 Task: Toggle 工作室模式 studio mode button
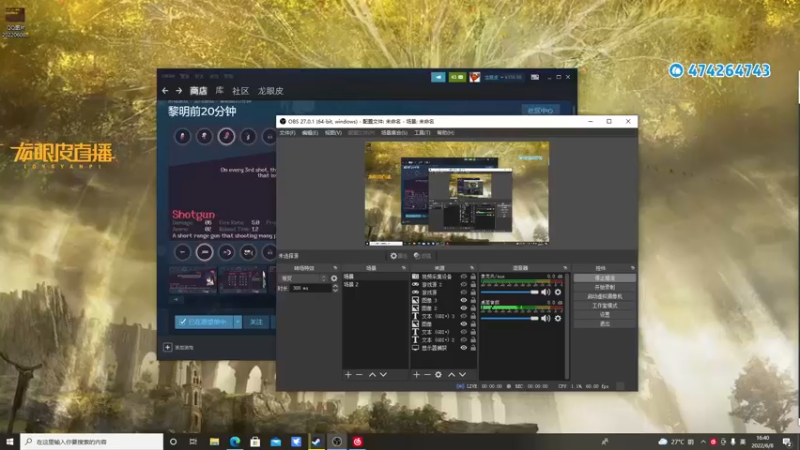[x=605, y=306]
